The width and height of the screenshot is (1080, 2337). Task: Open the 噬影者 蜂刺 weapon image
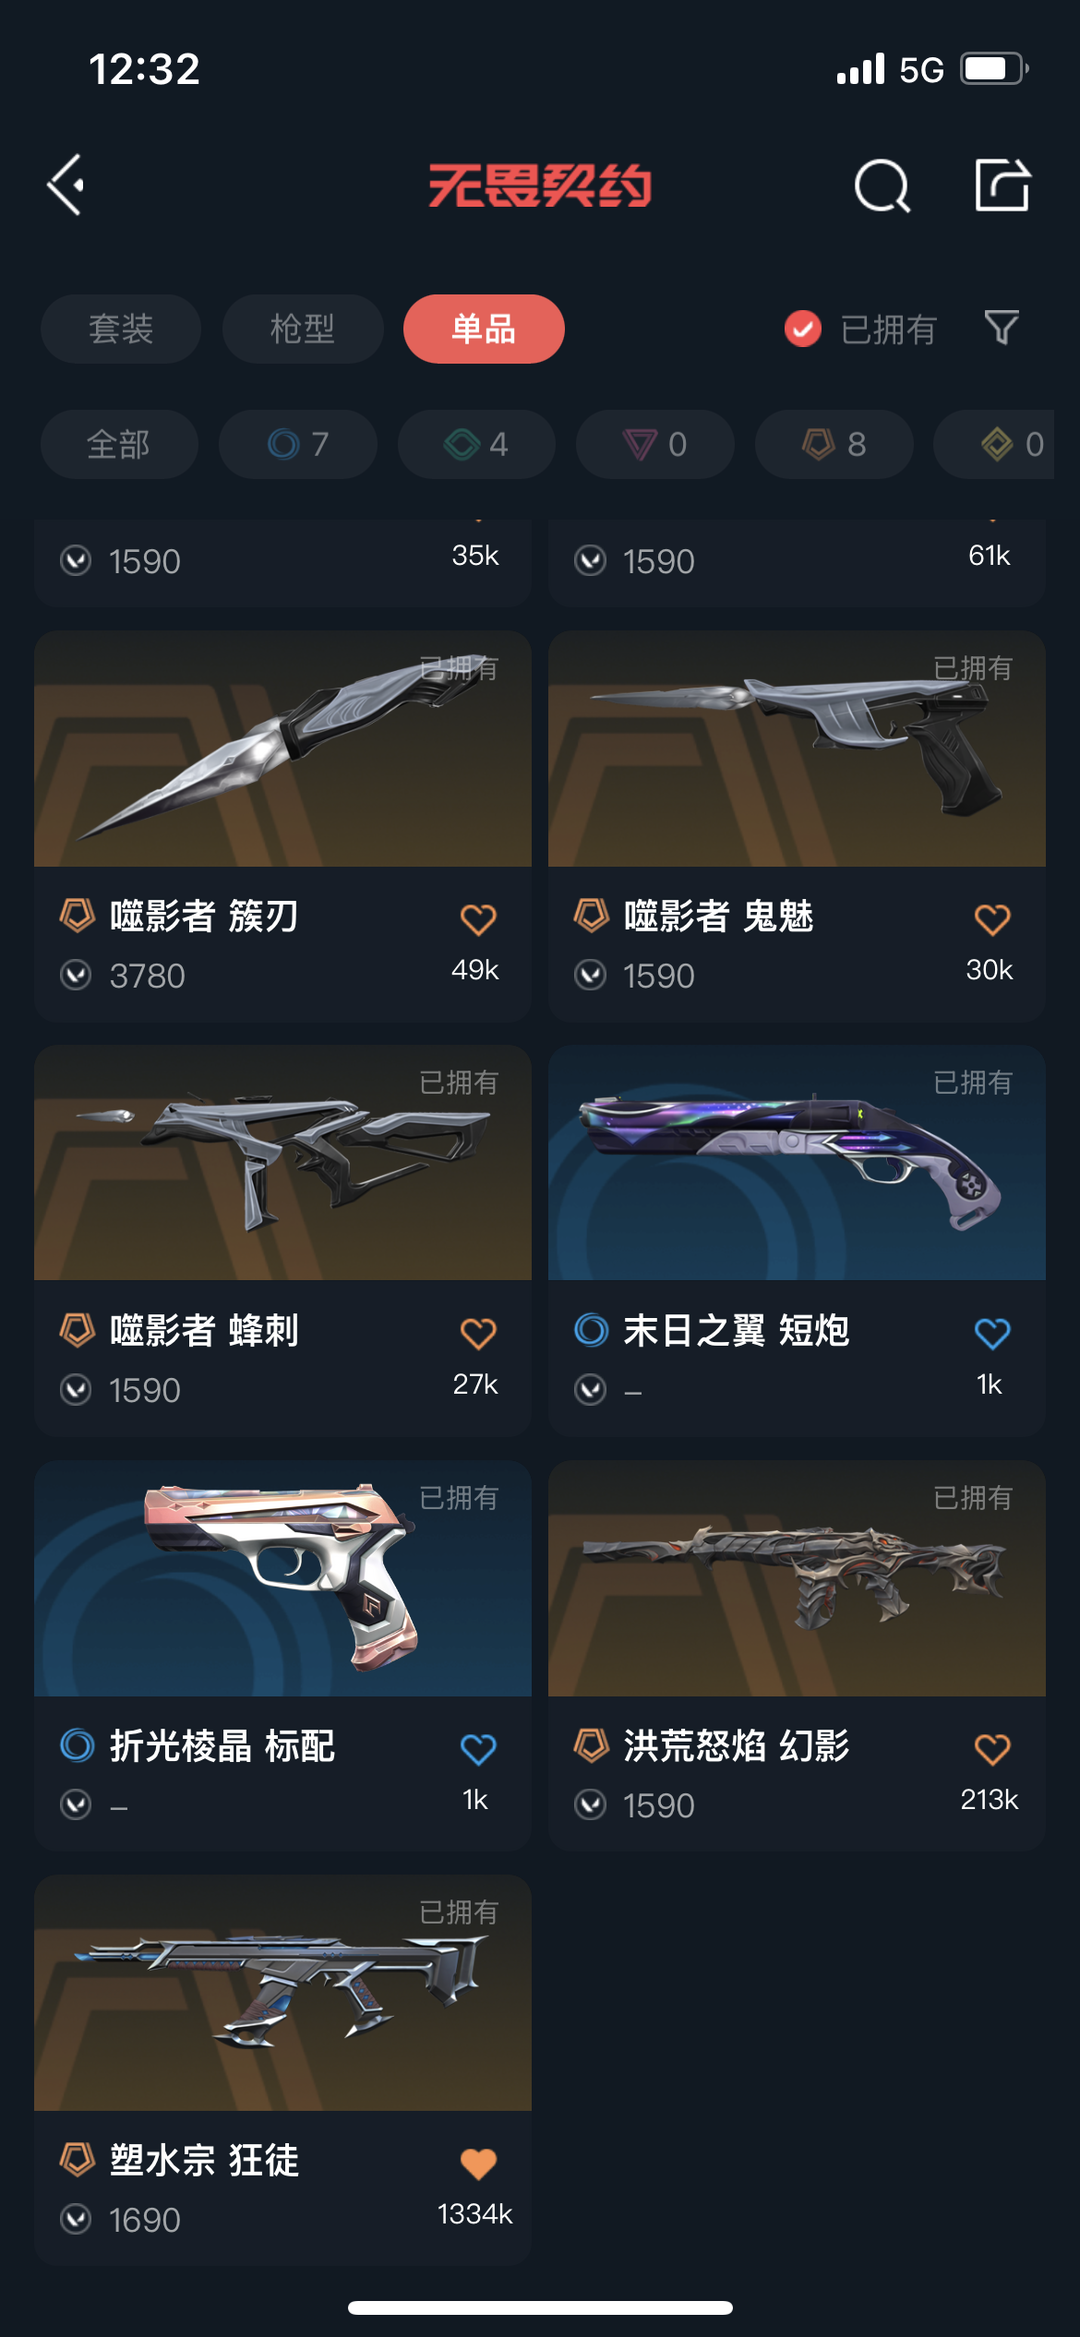coord(283,1163)
